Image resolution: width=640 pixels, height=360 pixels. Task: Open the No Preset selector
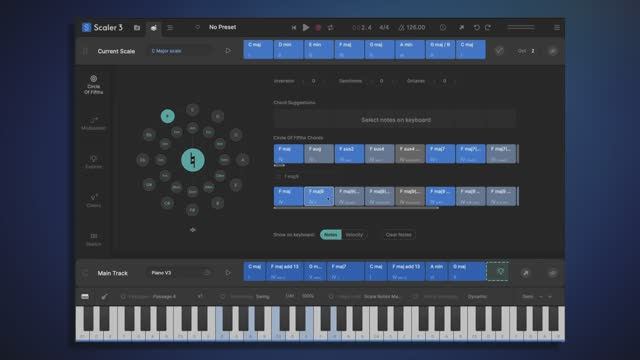tap(222, 27)
